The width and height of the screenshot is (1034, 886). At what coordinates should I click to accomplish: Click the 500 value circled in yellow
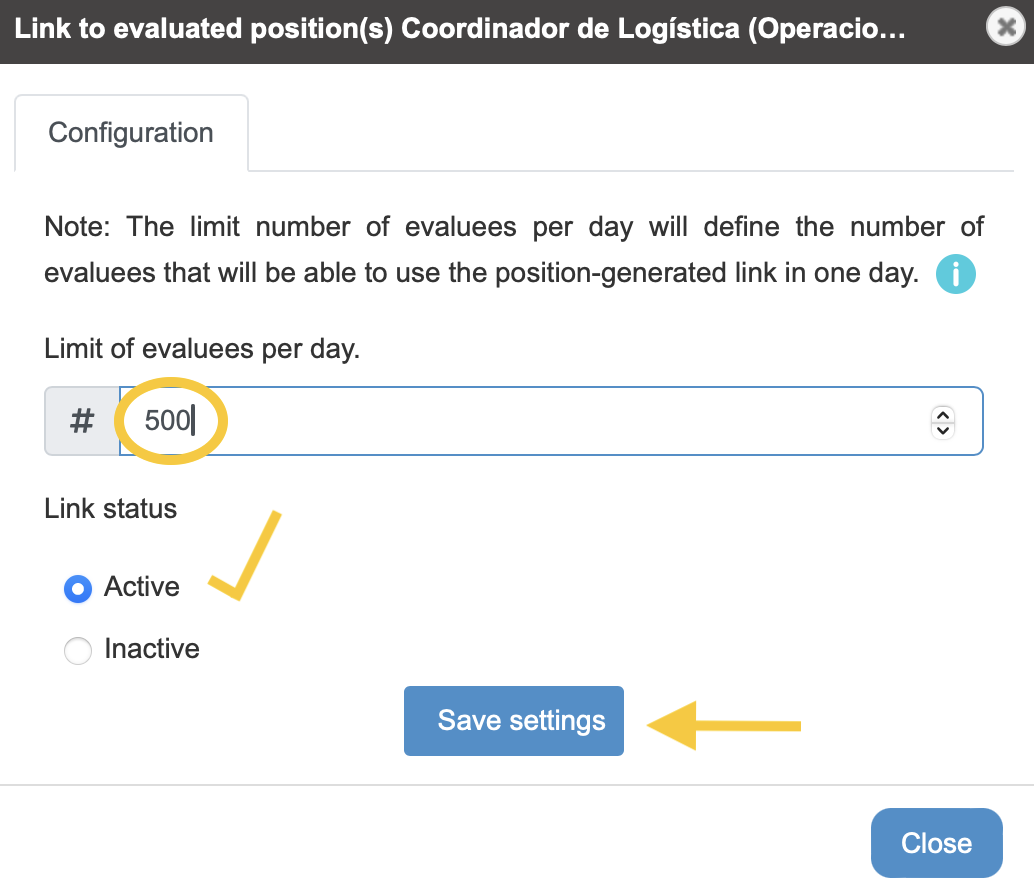[167, 421]
